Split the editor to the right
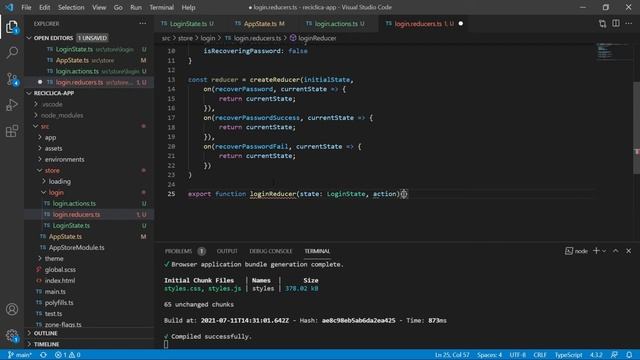 [x=616, y=24]
